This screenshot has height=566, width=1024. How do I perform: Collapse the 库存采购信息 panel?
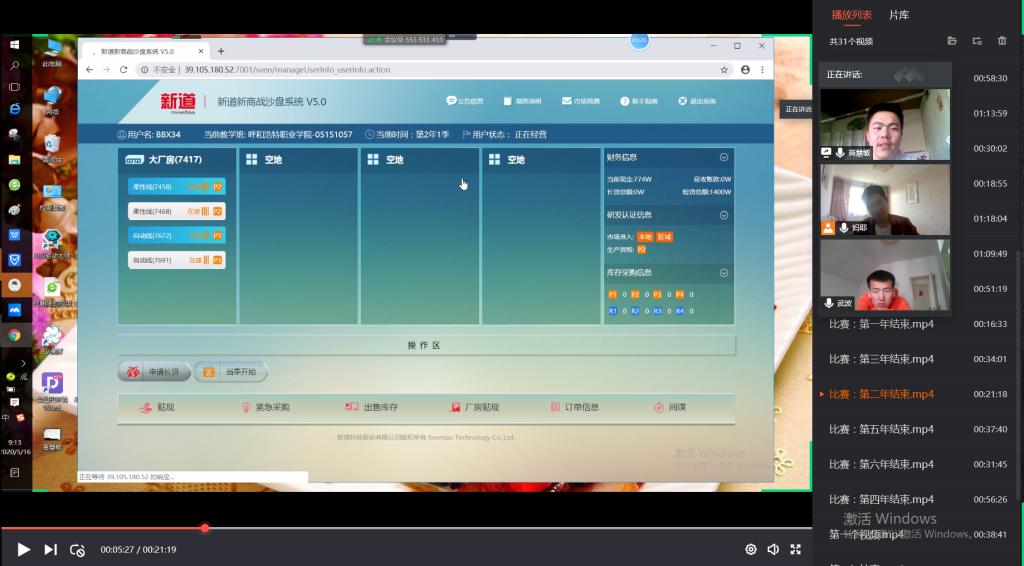coord(724,272)
